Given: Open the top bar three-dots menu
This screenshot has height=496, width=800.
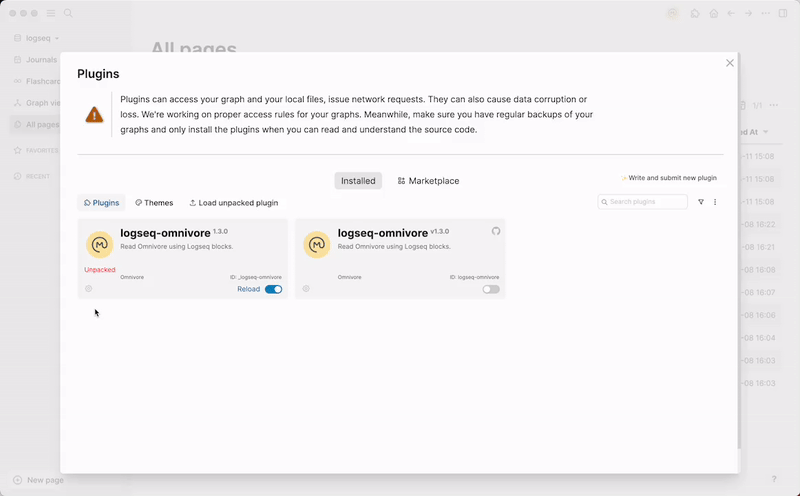Looking at the screenshot, I should (766, 14).
